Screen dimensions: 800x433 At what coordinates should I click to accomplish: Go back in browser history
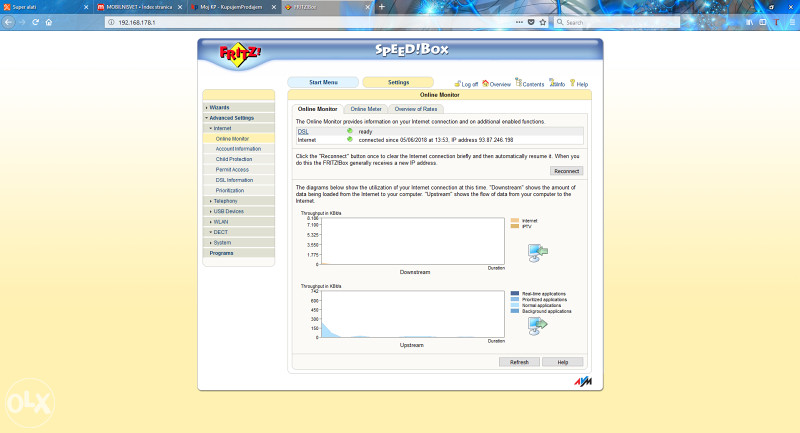(x=8, y=22)
